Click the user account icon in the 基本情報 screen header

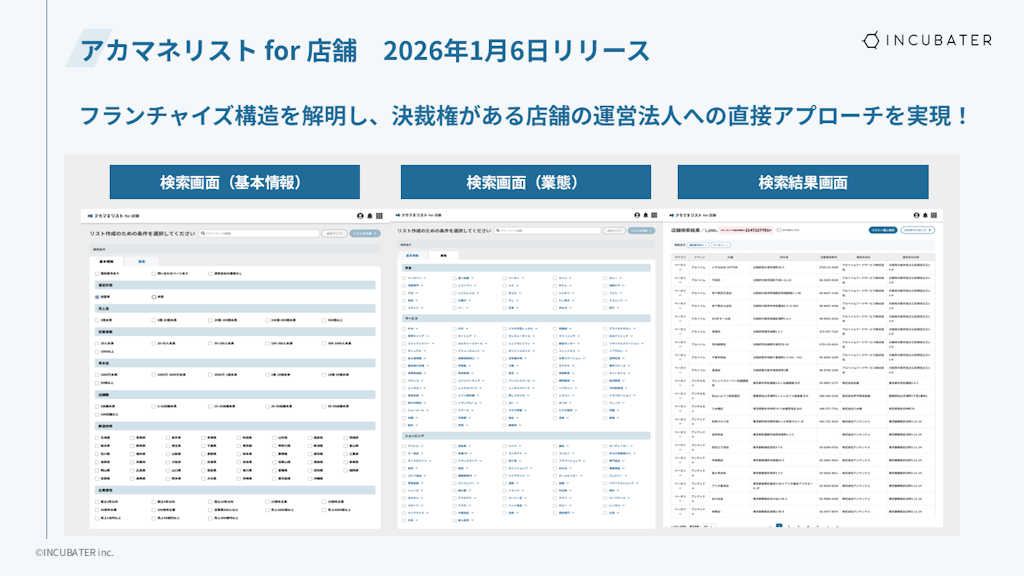point(360,216)
